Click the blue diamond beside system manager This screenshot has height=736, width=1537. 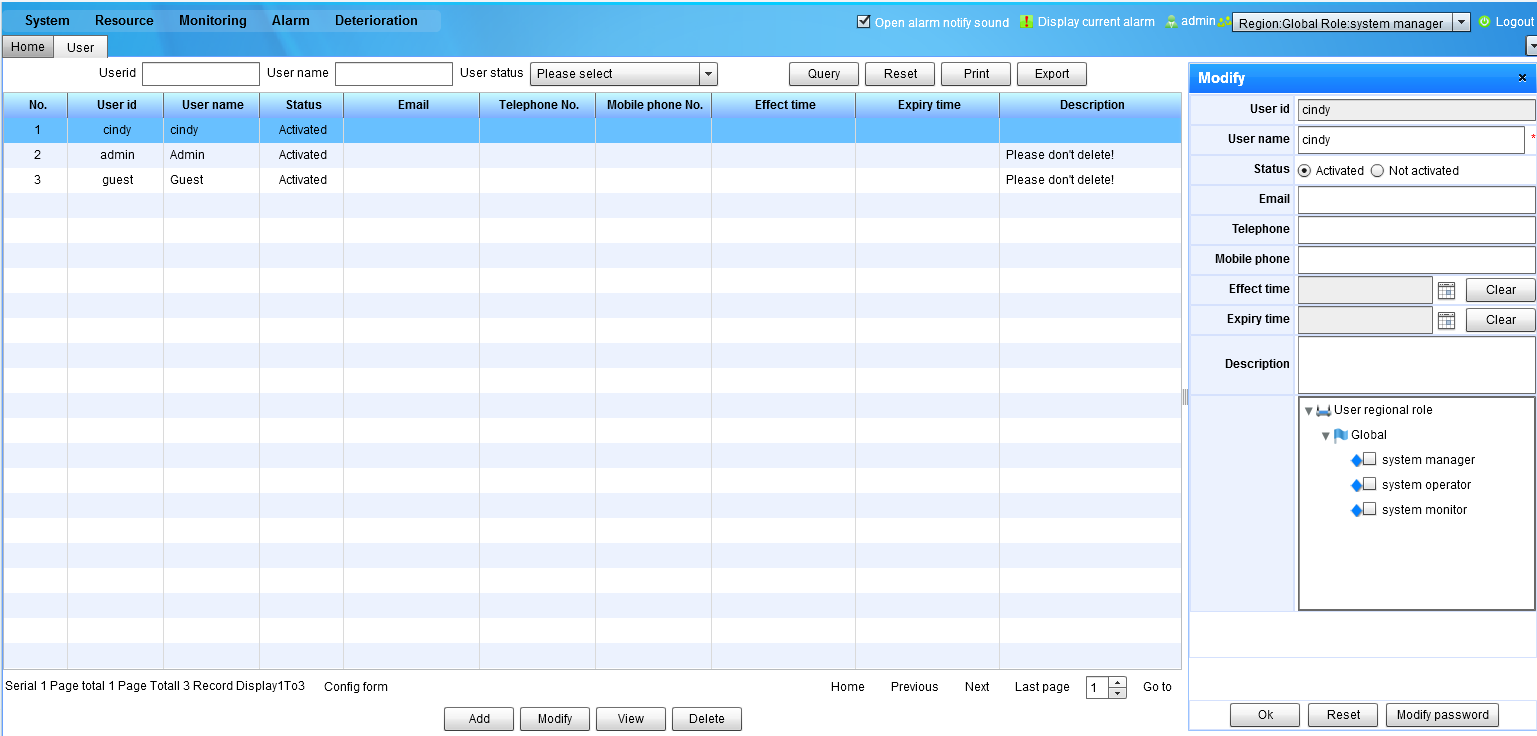click(1357, 460)
